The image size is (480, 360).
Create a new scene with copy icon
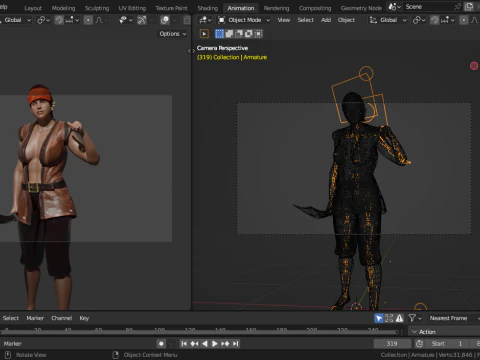click(469, 7)
